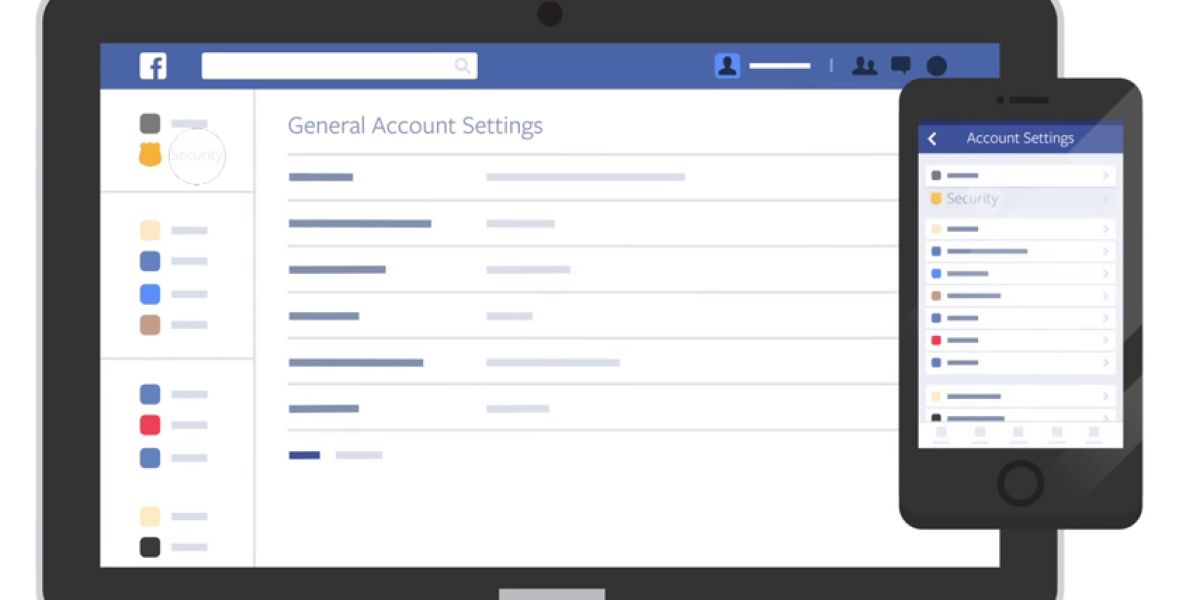The width and height of the screenshot is (1200, 600).
Task: Tap the gray icon row on the phone
Action: point(1020,175)
